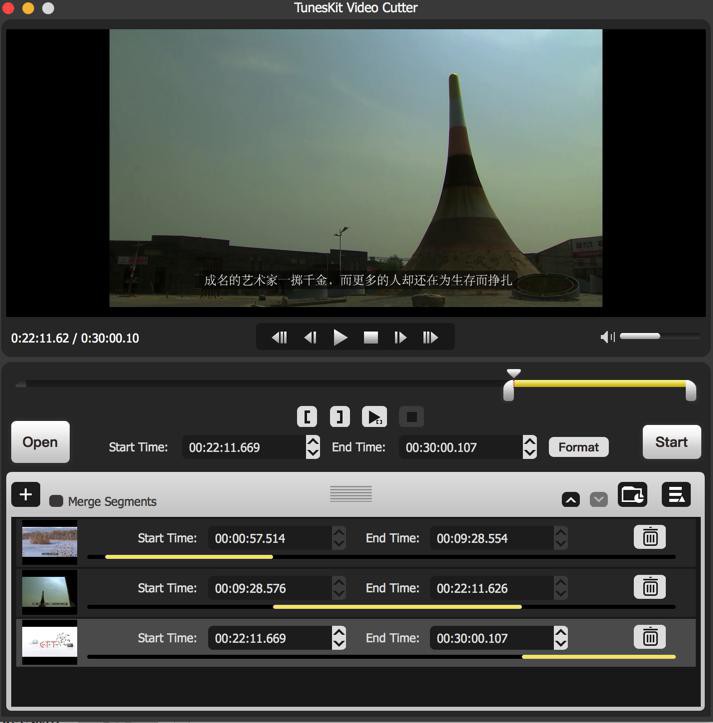
Task: Adjust the volume slider
Action: (x=660, y=337)
